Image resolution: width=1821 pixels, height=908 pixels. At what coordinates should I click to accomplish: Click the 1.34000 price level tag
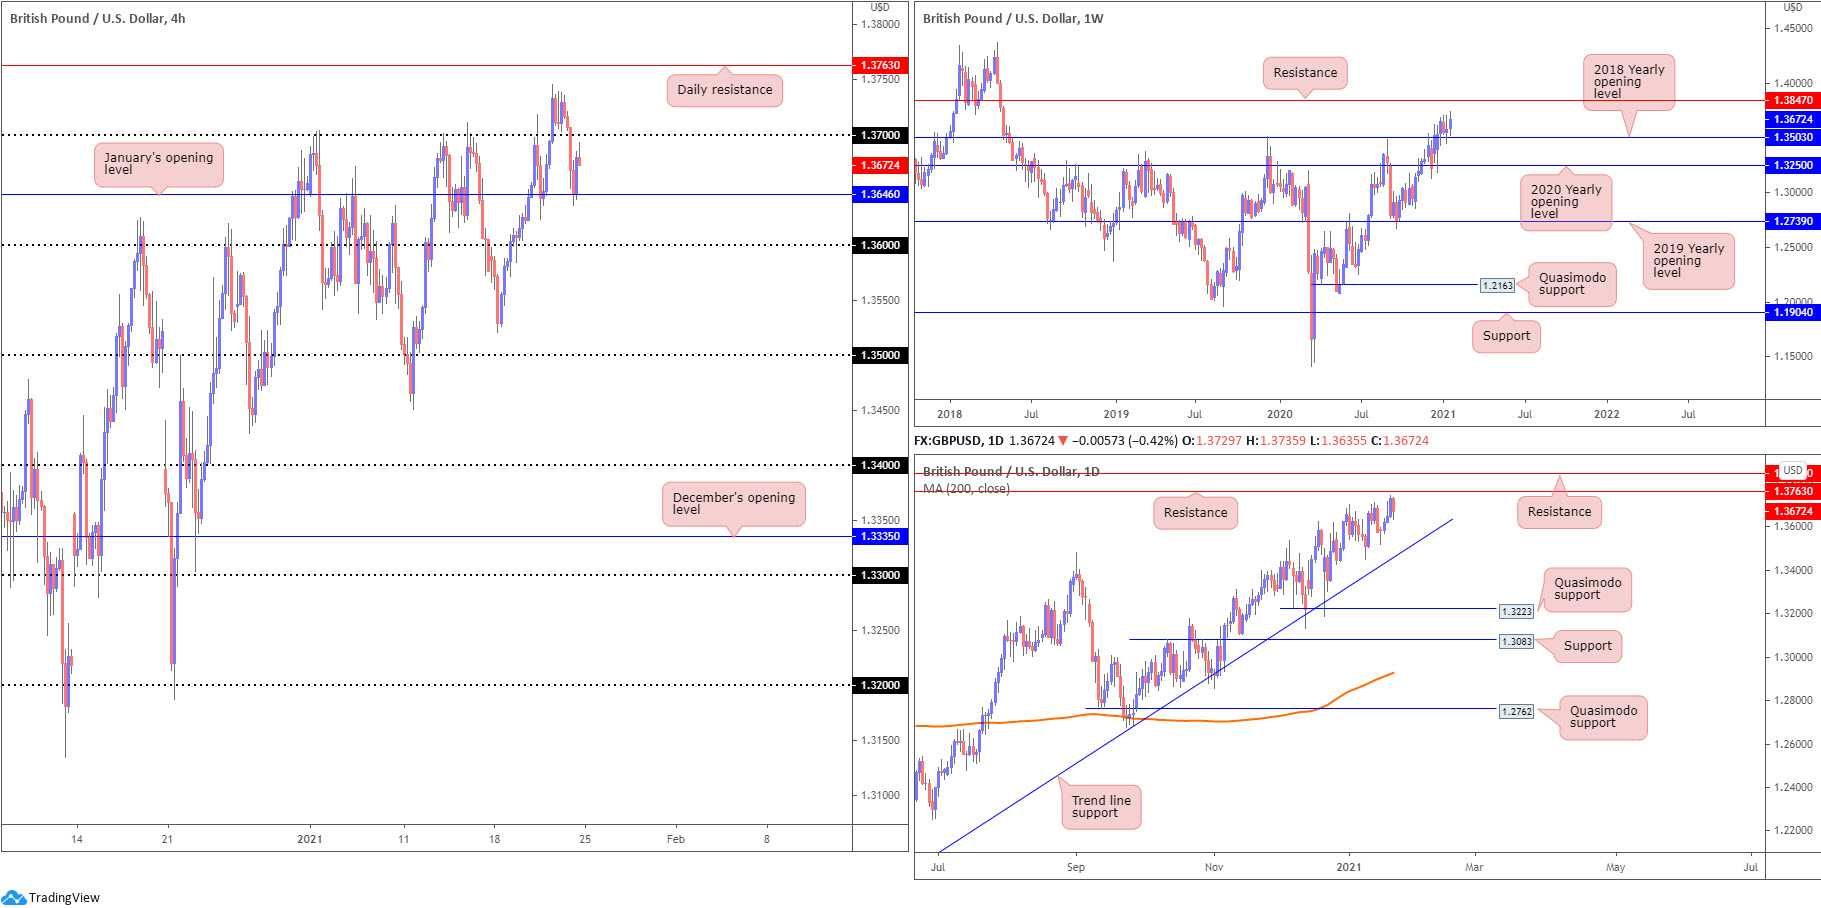880,465
